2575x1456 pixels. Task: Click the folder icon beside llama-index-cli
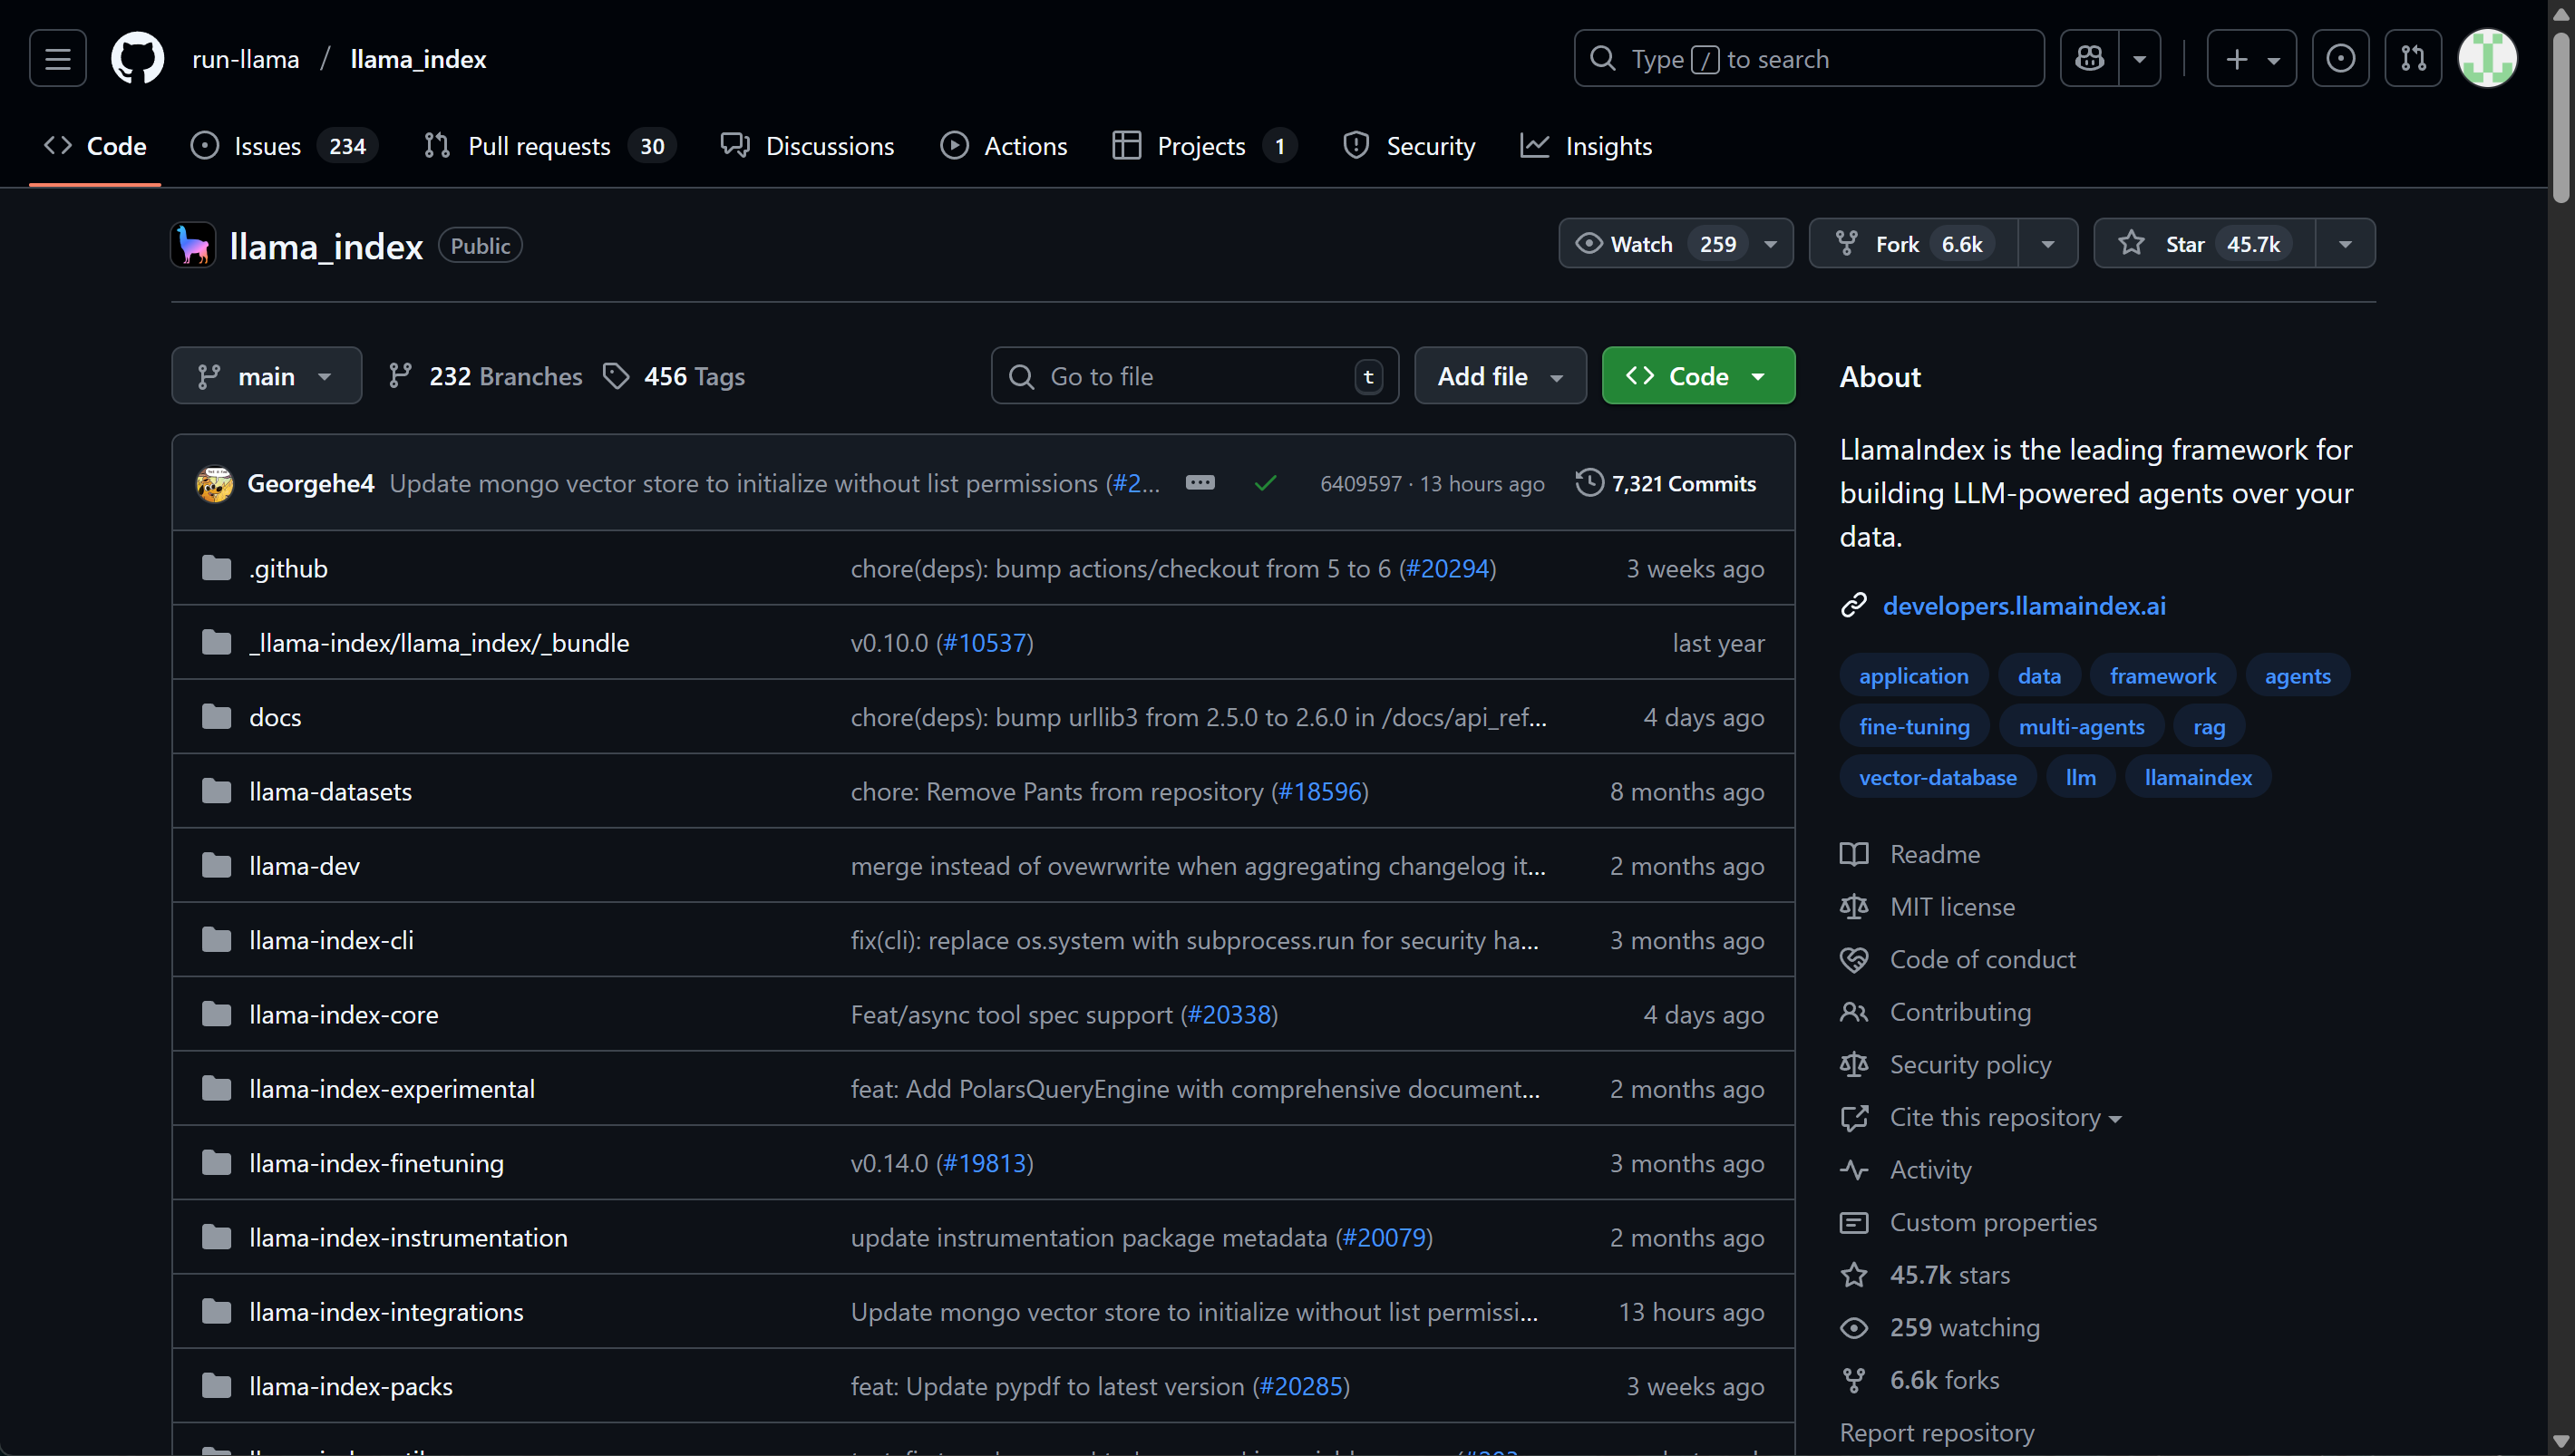coord(216,940)
